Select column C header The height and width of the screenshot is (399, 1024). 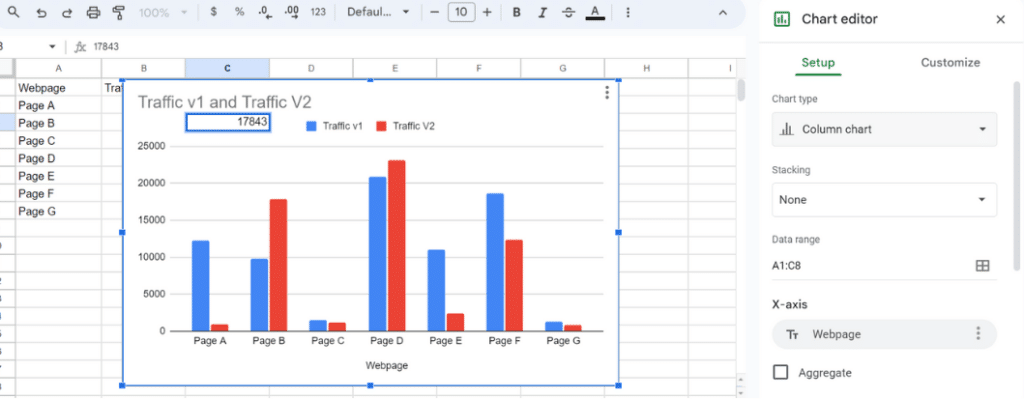(227, 68)
